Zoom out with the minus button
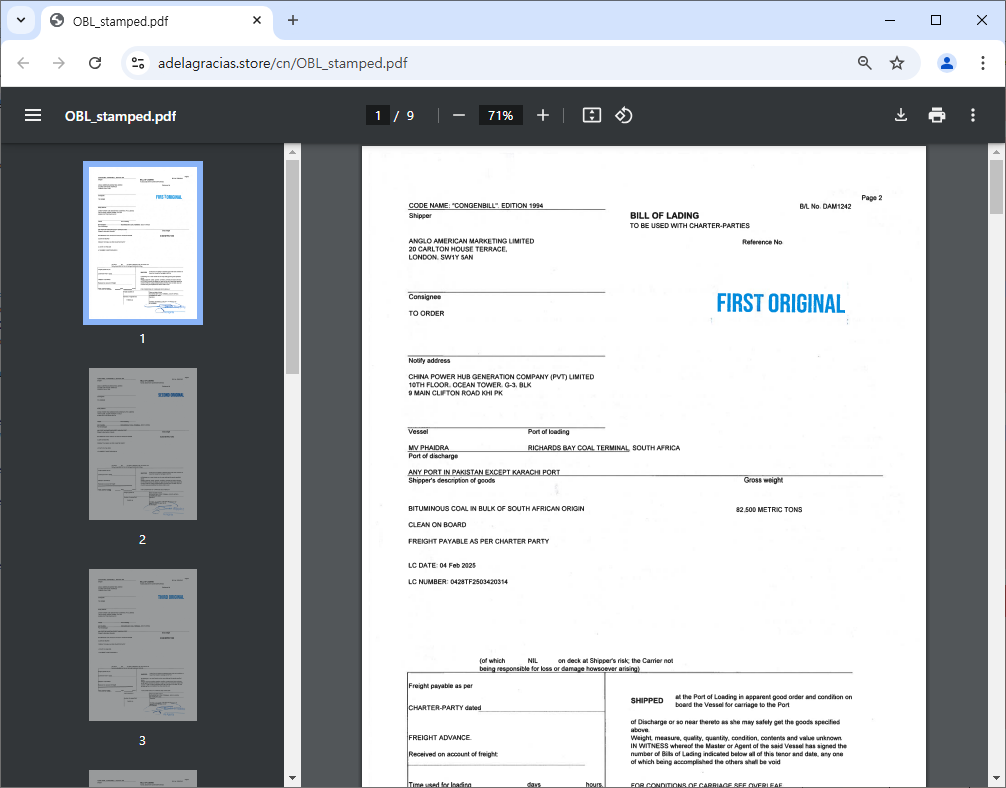Image resolution: width=1006 pixels, height=788 pixels. pyautogui.click(x=459, y=116)
